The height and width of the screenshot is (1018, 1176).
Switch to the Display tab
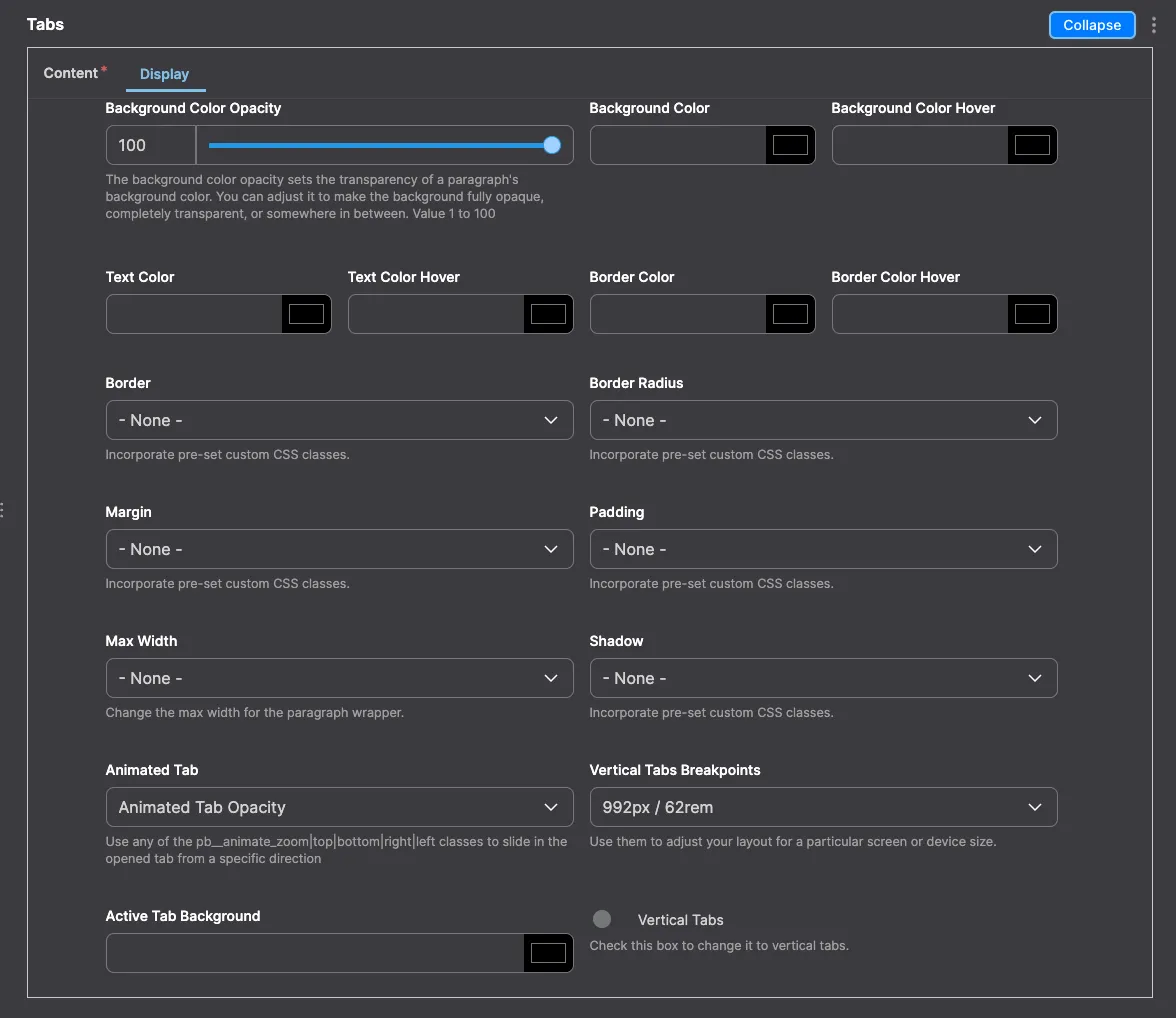click(x=164, y=74)
